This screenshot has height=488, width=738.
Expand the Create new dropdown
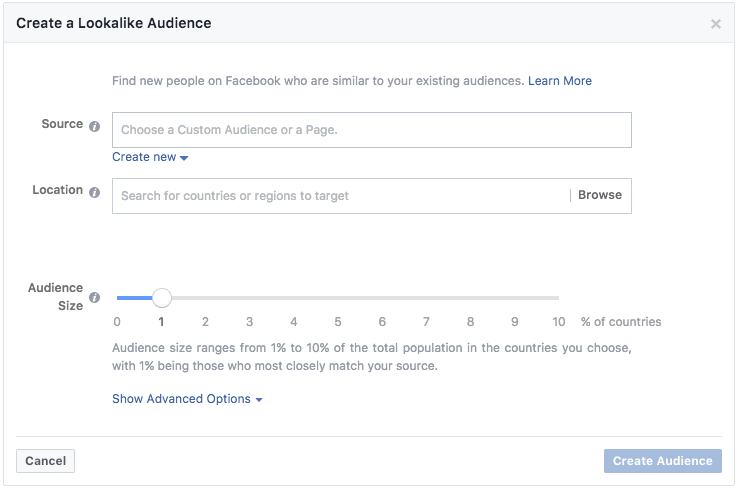150,157
